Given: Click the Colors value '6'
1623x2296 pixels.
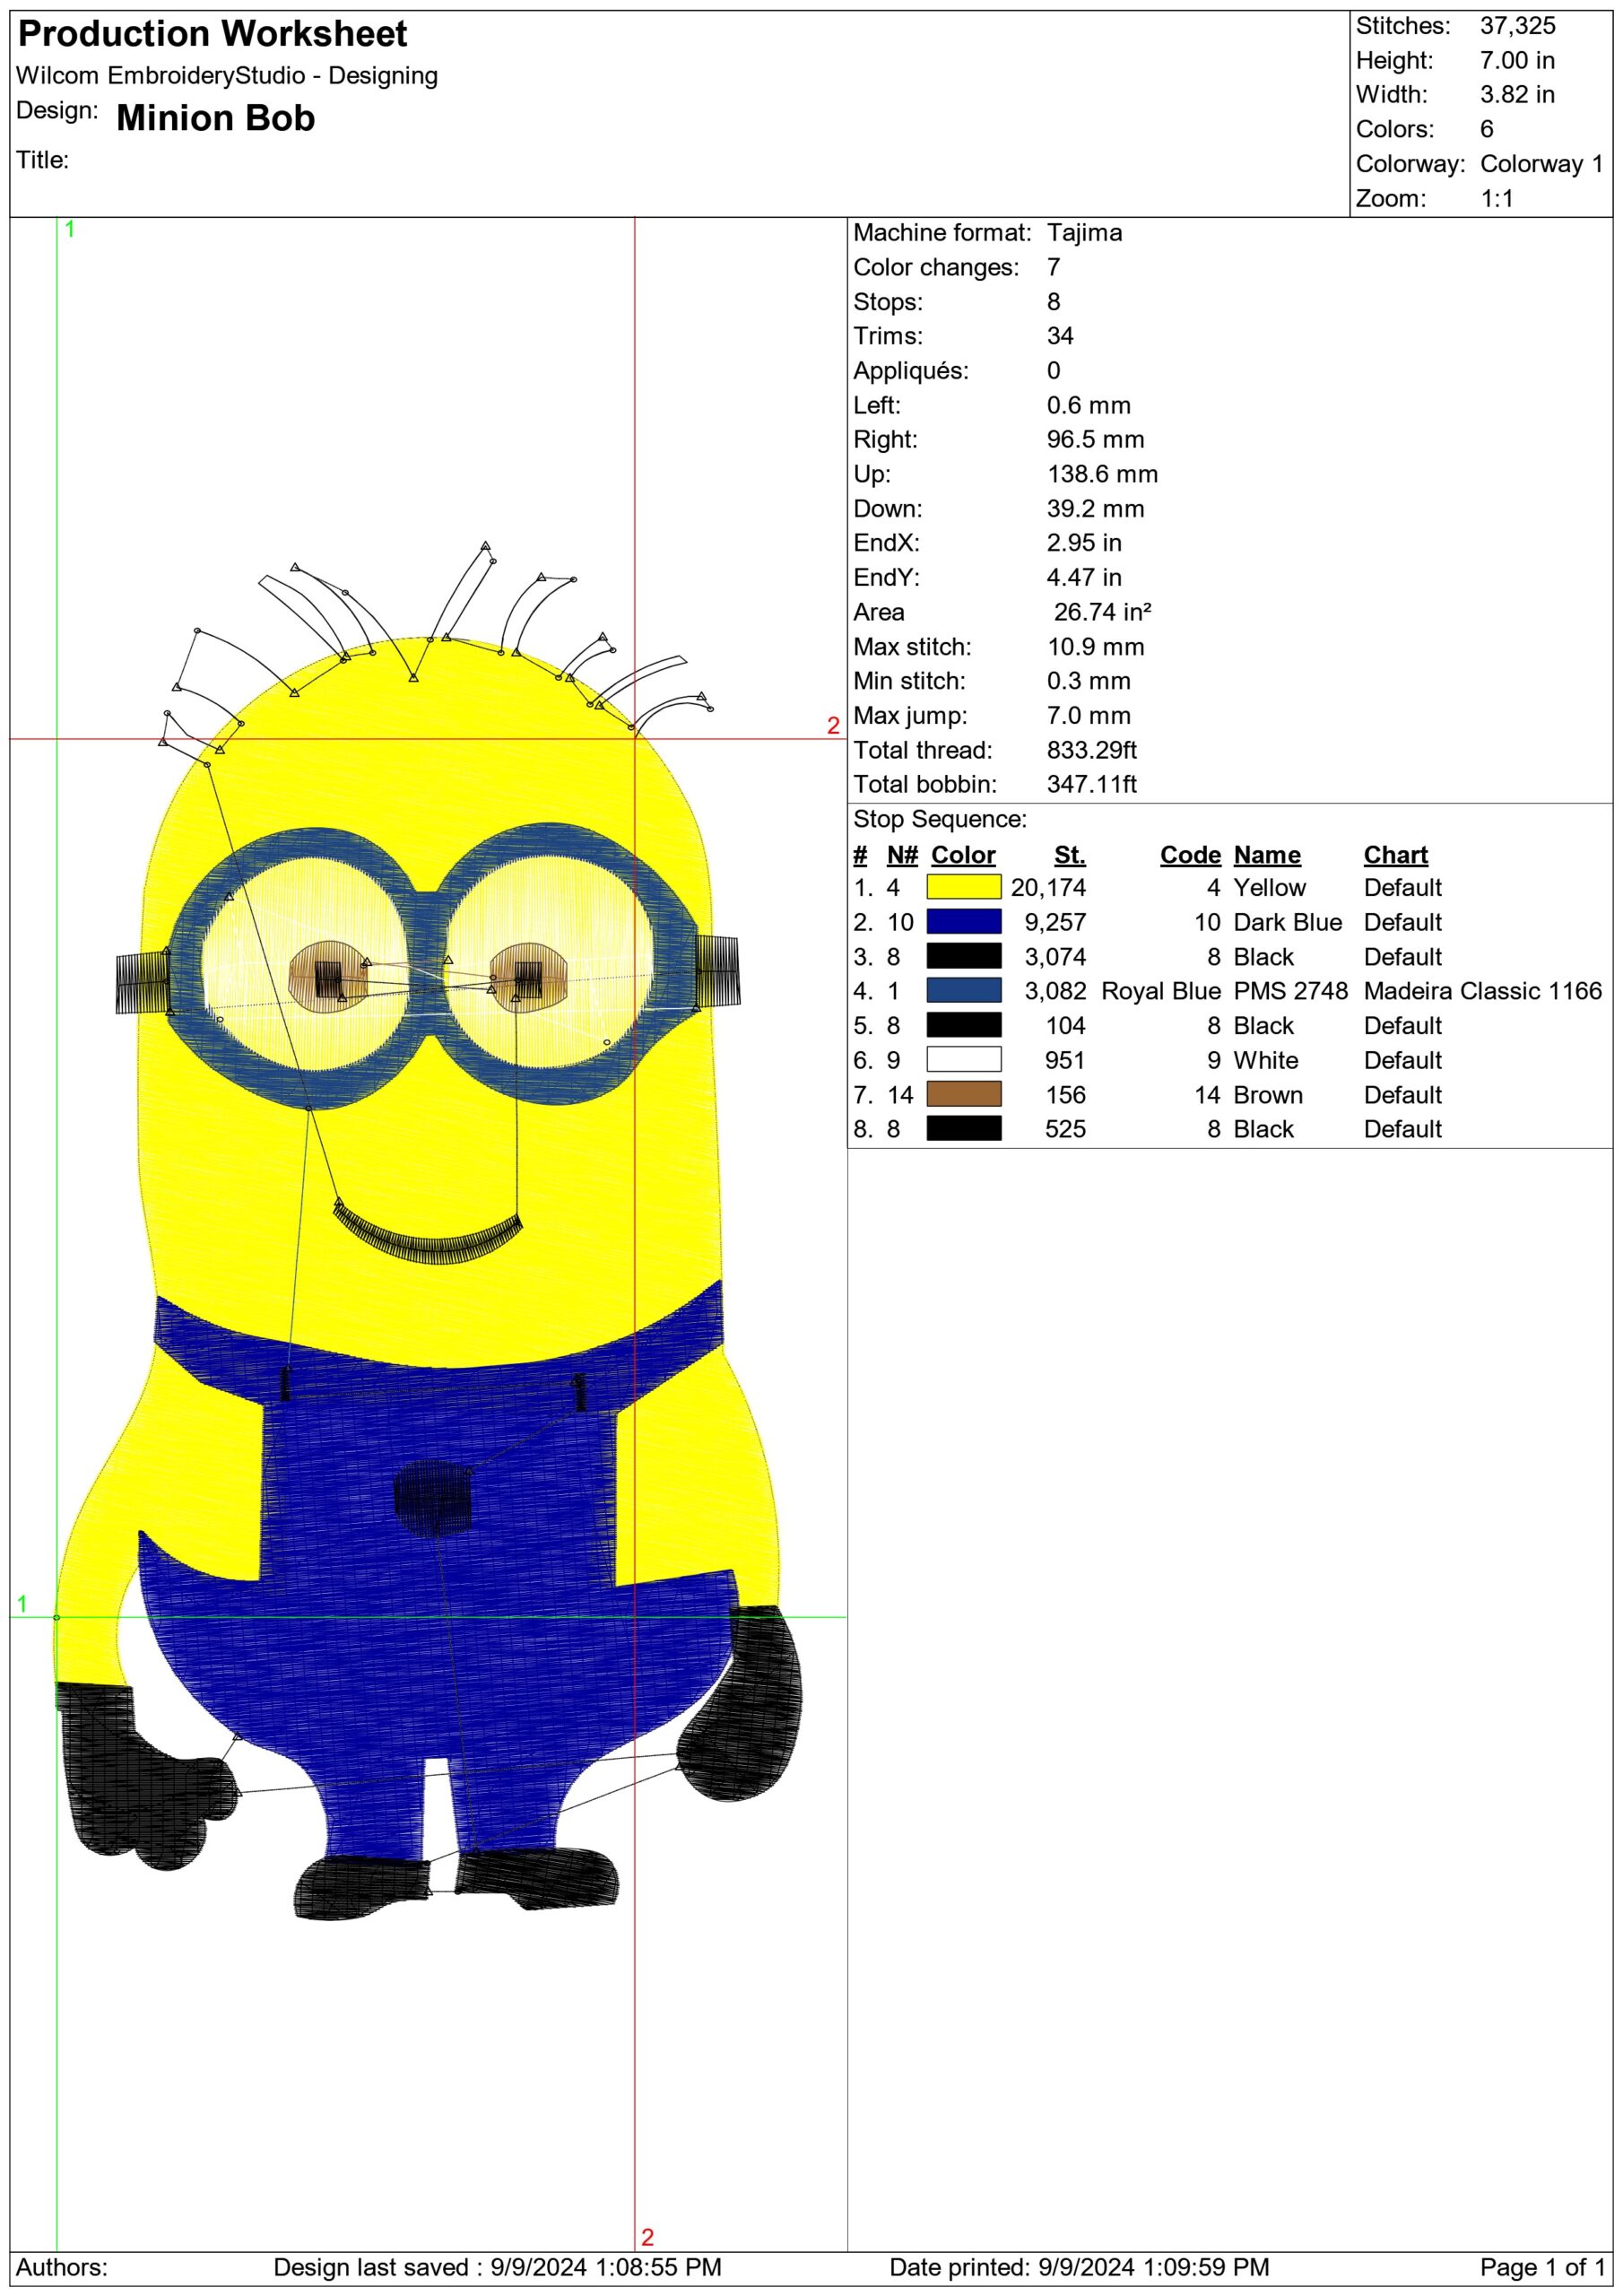Looking at the screenshot, I should click(x=1487, y=129).
